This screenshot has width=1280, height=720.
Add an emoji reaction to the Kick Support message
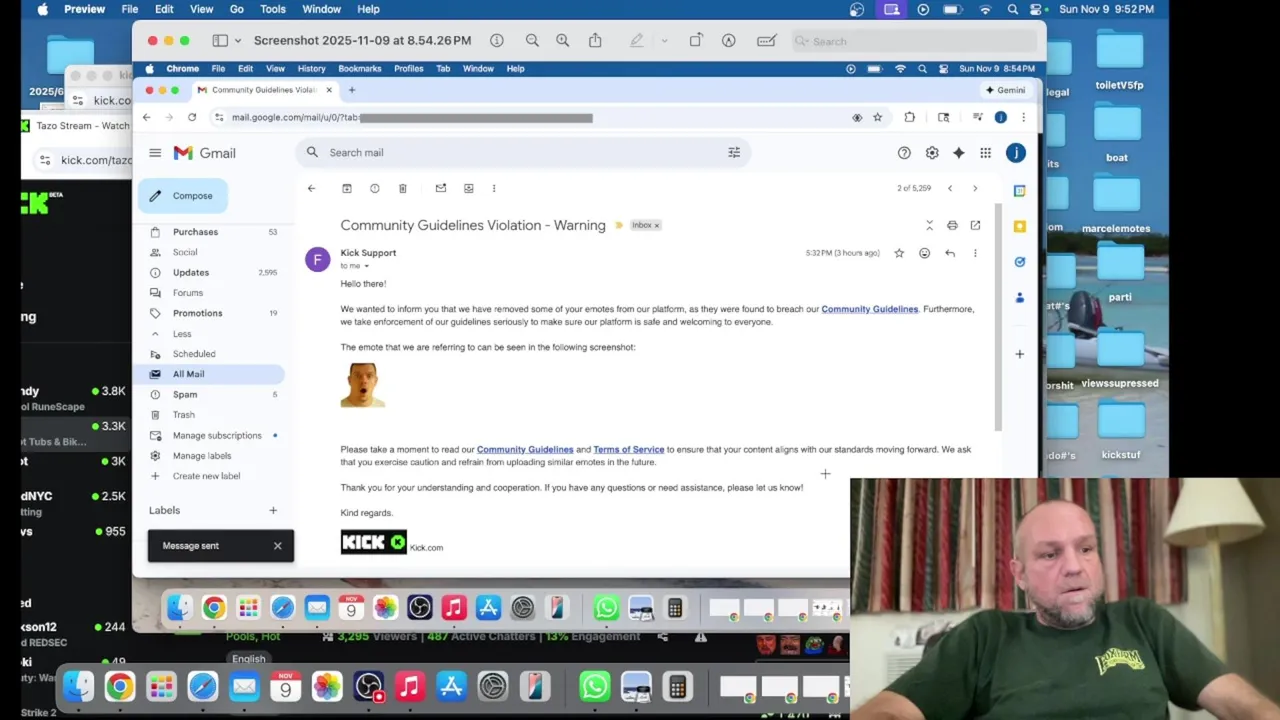coord(924,253)
